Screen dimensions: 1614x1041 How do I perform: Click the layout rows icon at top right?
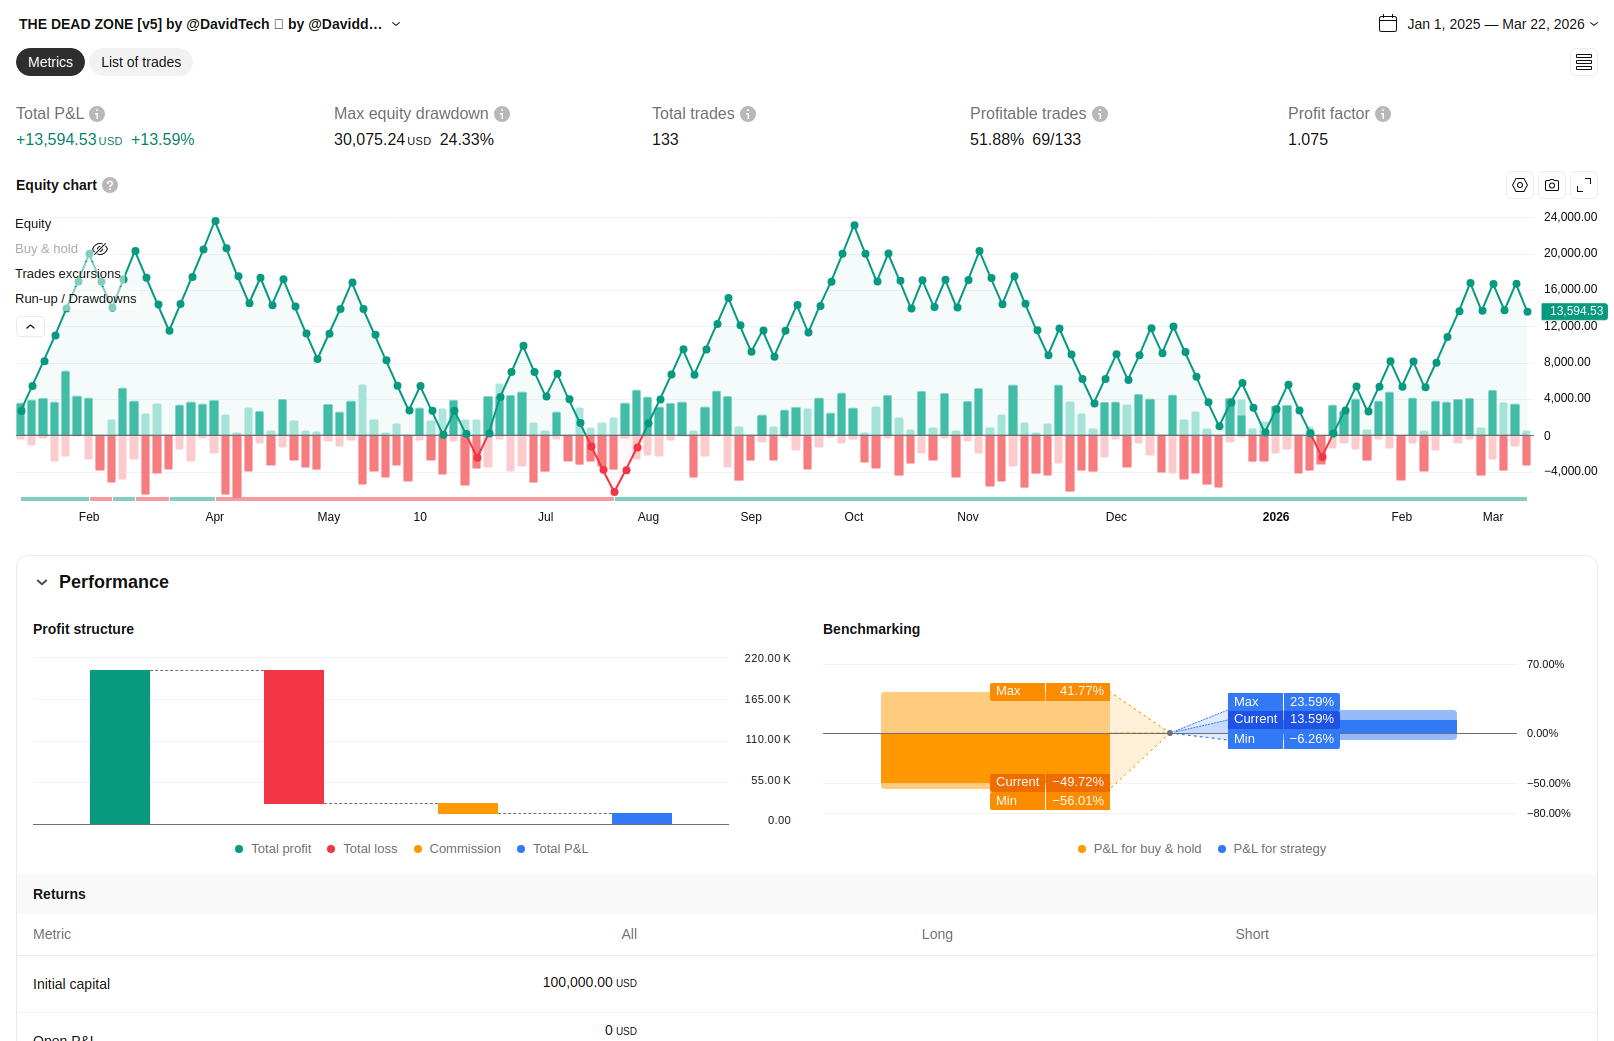tap(1583, 62)
